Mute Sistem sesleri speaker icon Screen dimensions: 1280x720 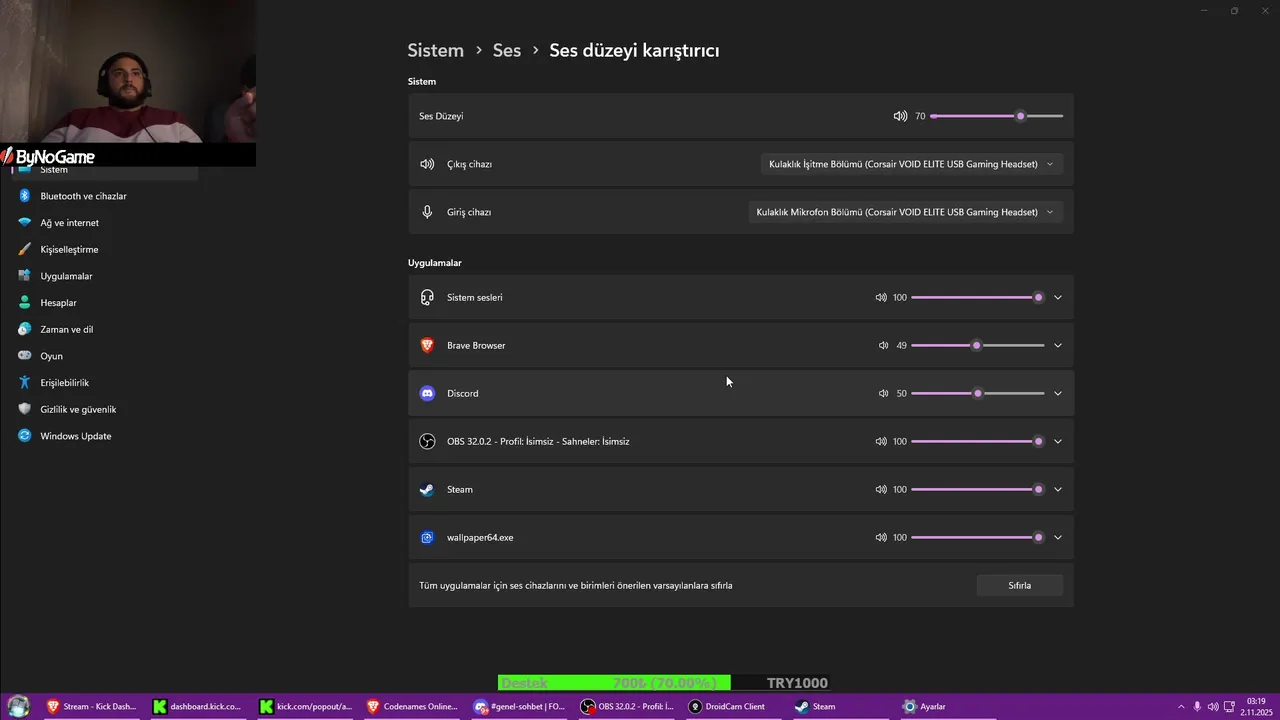click(881, 297)
